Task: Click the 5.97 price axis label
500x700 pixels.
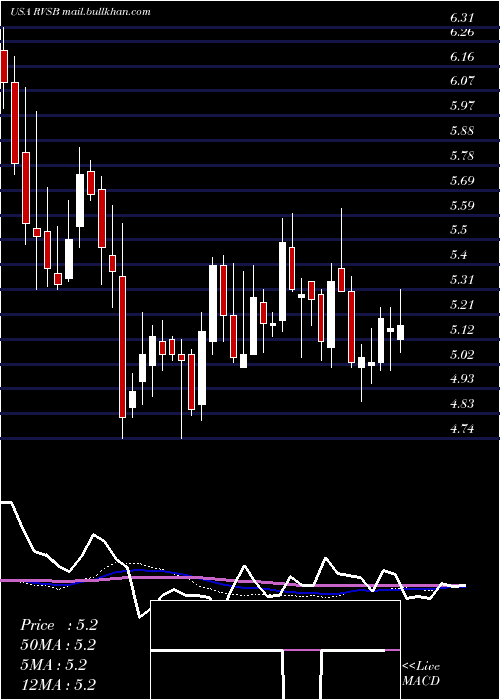Action: (462, 106)
